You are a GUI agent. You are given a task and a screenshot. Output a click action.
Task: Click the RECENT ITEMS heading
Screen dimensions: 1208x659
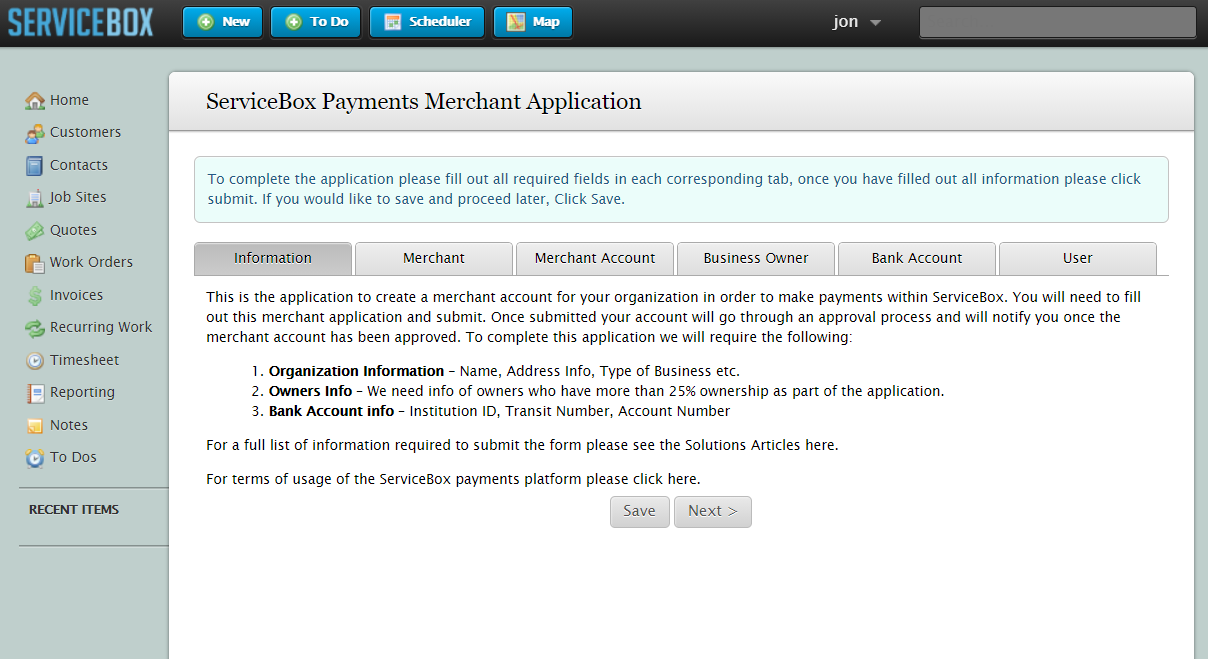74,509
